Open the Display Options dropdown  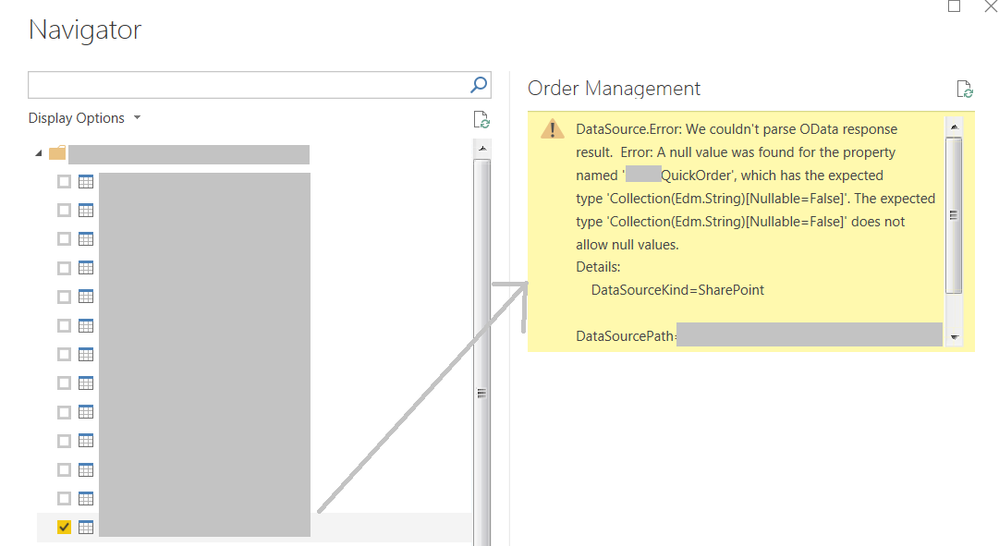[84, 119]
